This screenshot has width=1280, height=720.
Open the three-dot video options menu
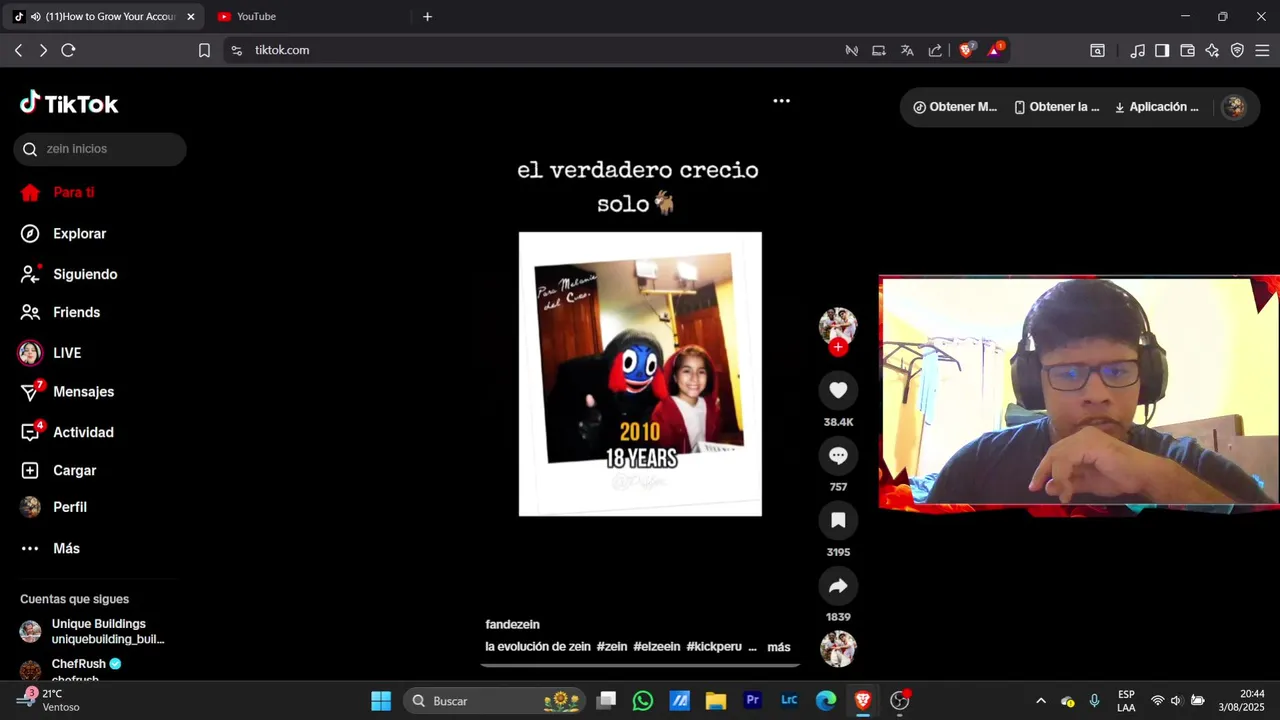click(x=782, y=101)
